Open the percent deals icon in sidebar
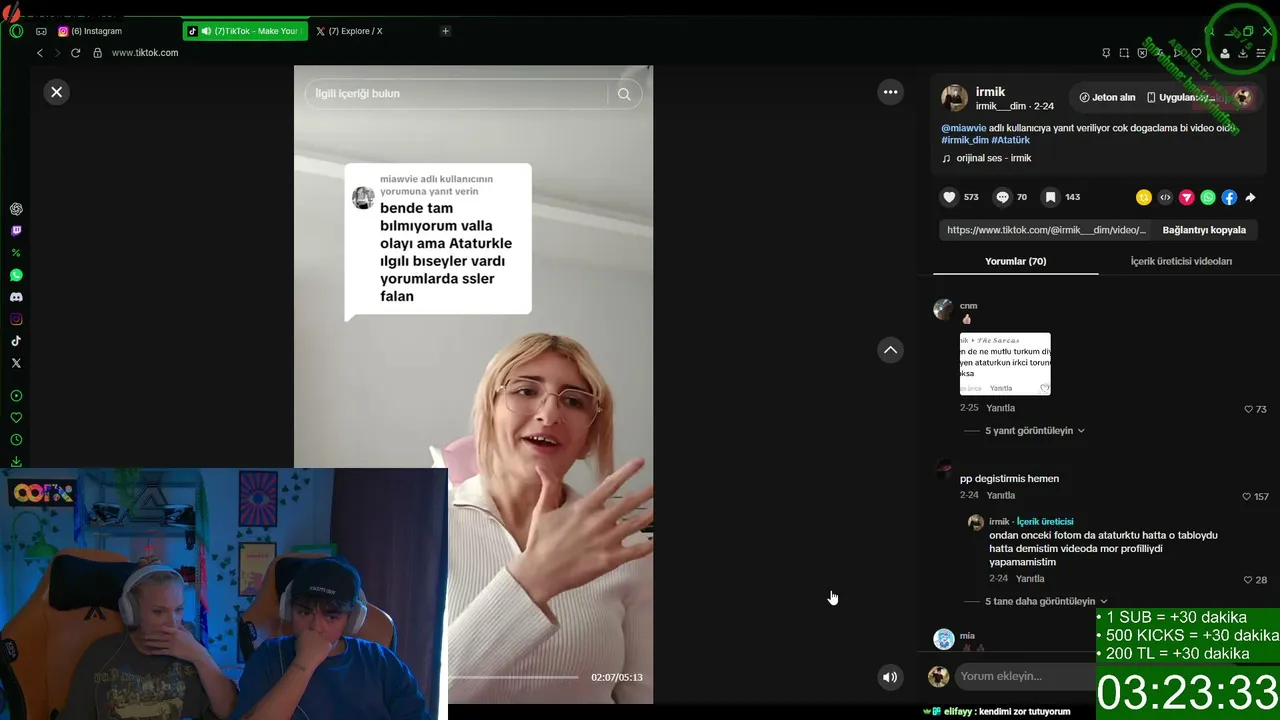 pyautogui.click(x=16, y=253)
